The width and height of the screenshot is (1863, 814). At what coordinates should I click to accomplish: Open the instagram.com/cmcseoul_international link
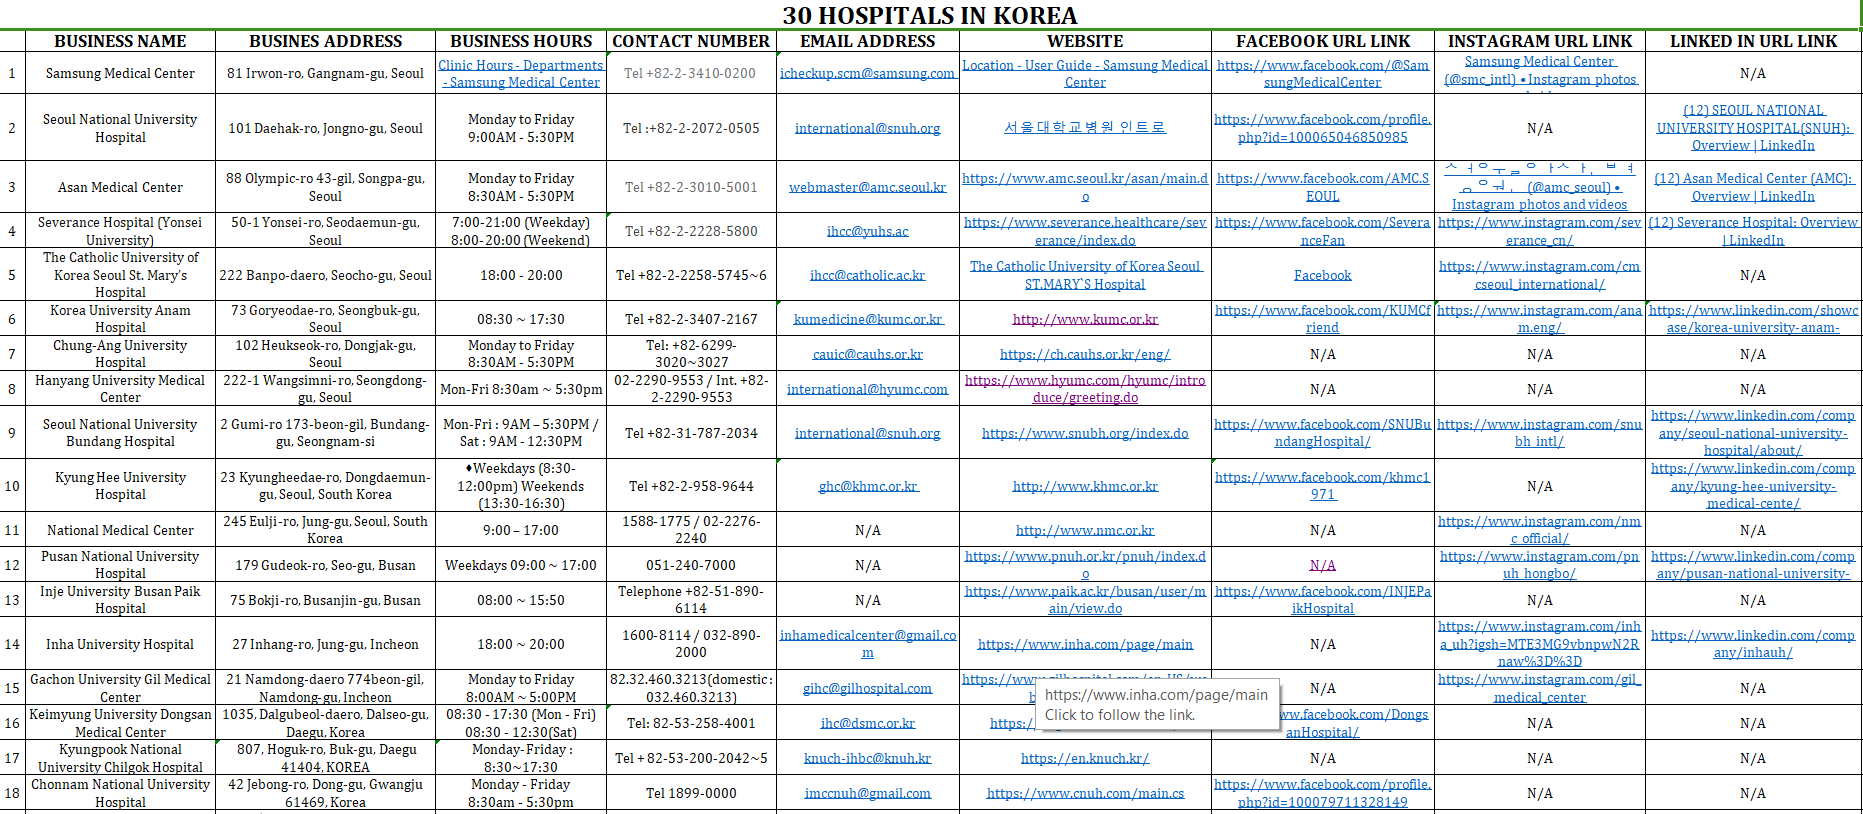(x=1540, y=275)
